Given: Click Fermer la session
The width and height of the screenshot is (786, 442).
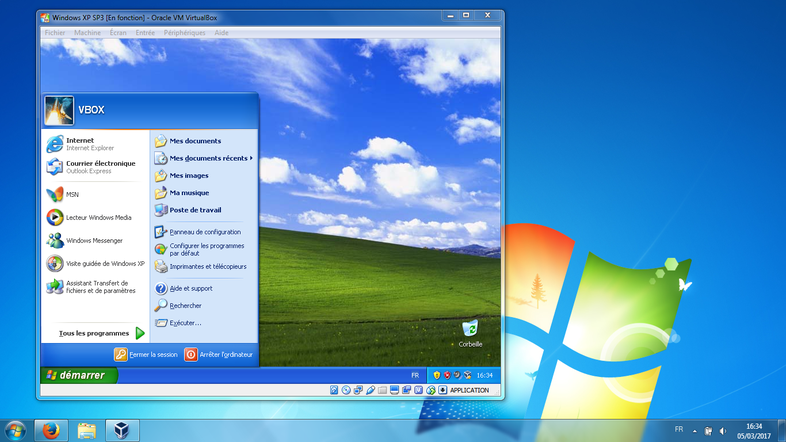Looking at the screenshot, I should pos(146,354).
